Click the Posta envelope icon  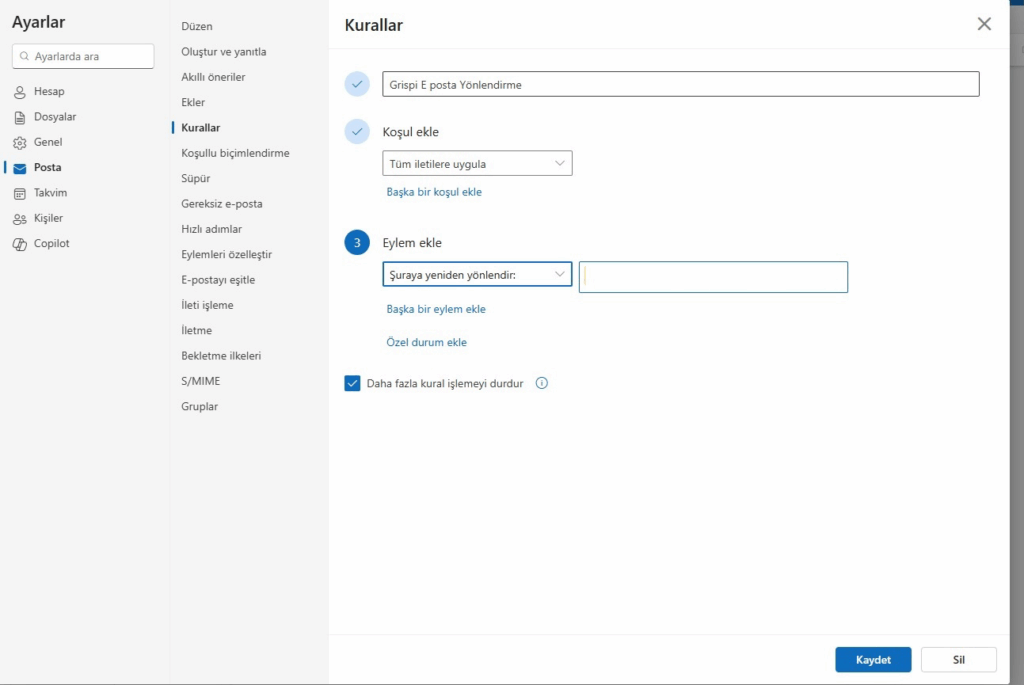(20, 168)
